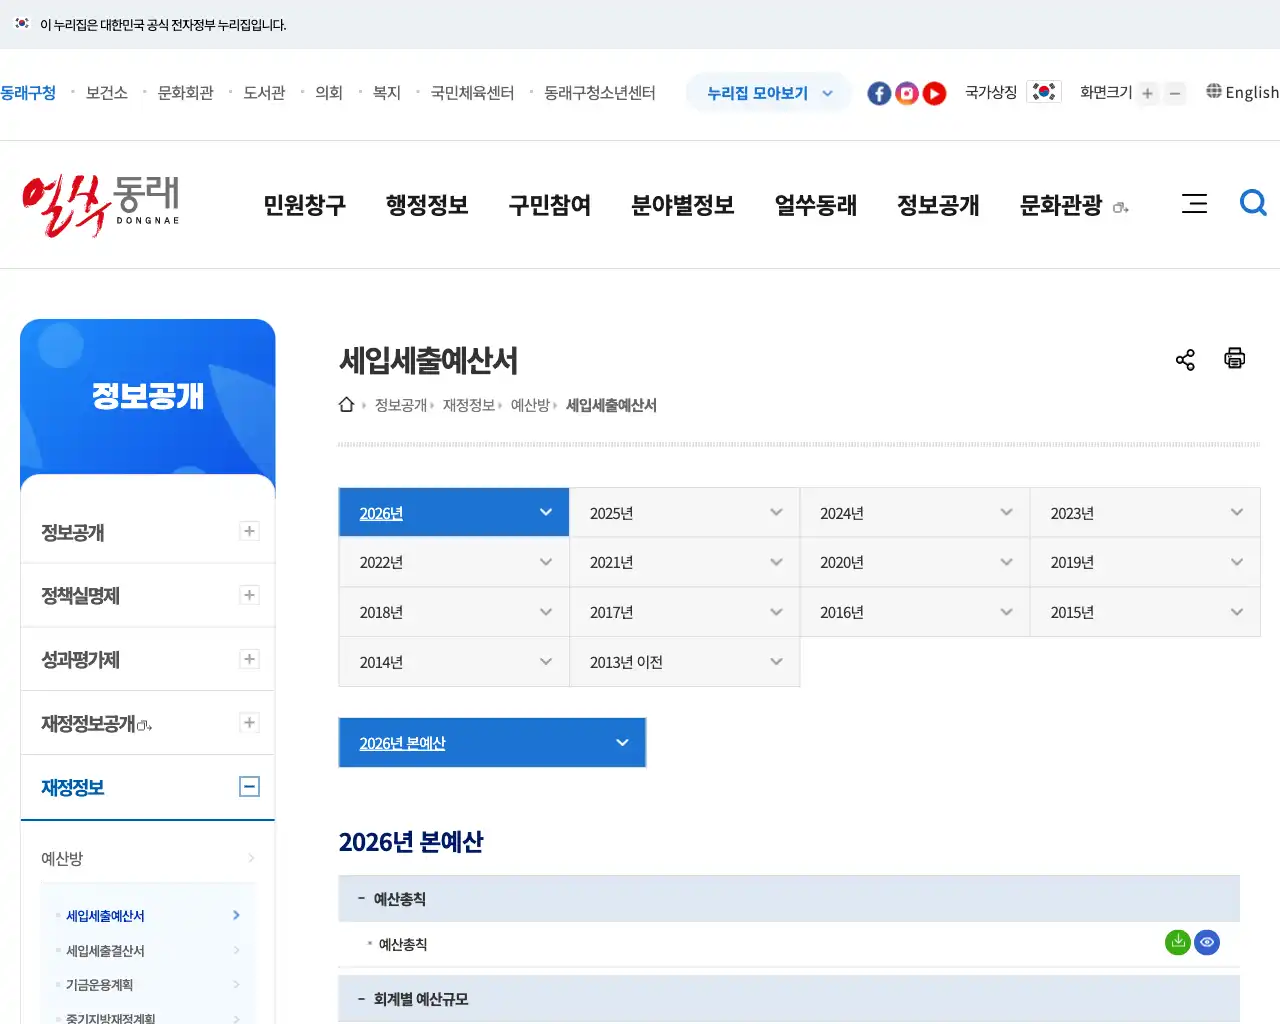The image size is (1280, 1024).
Task: Open the 2023년 year dropdown
Action: 1145,513
